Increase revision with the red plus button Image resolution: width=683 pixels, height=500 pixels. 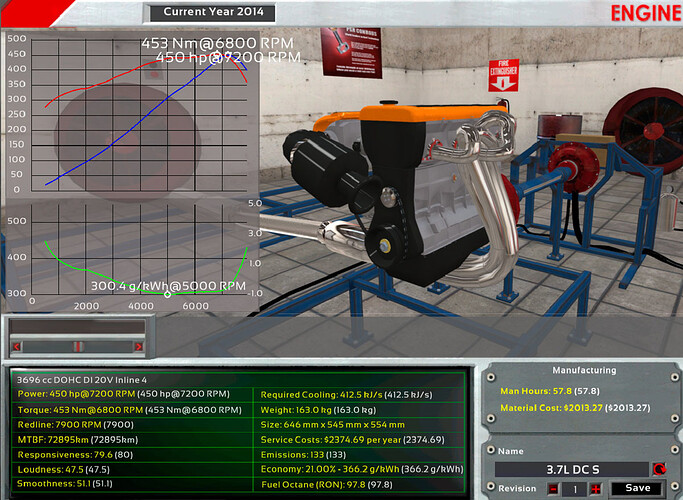tap(595, 488)
